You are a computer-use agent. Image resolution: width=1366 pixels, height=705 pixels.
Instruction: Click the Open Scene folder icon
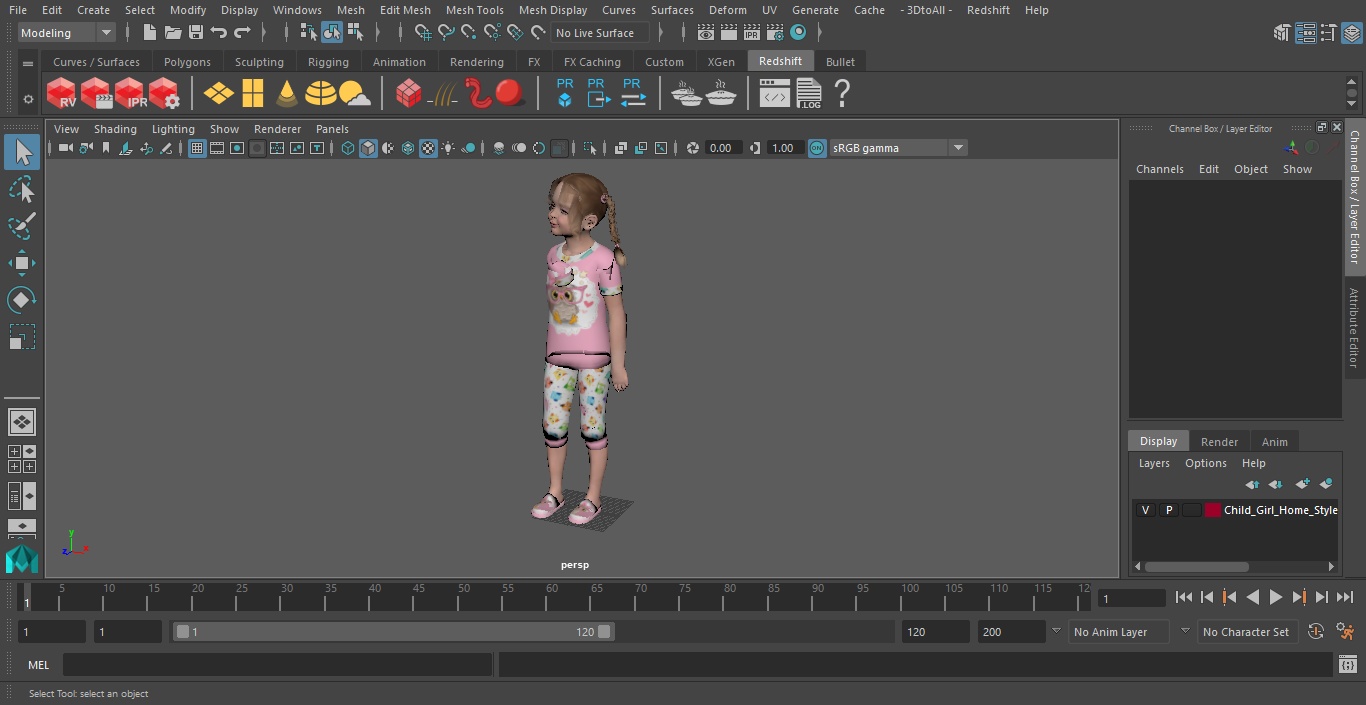pos(173,33)
